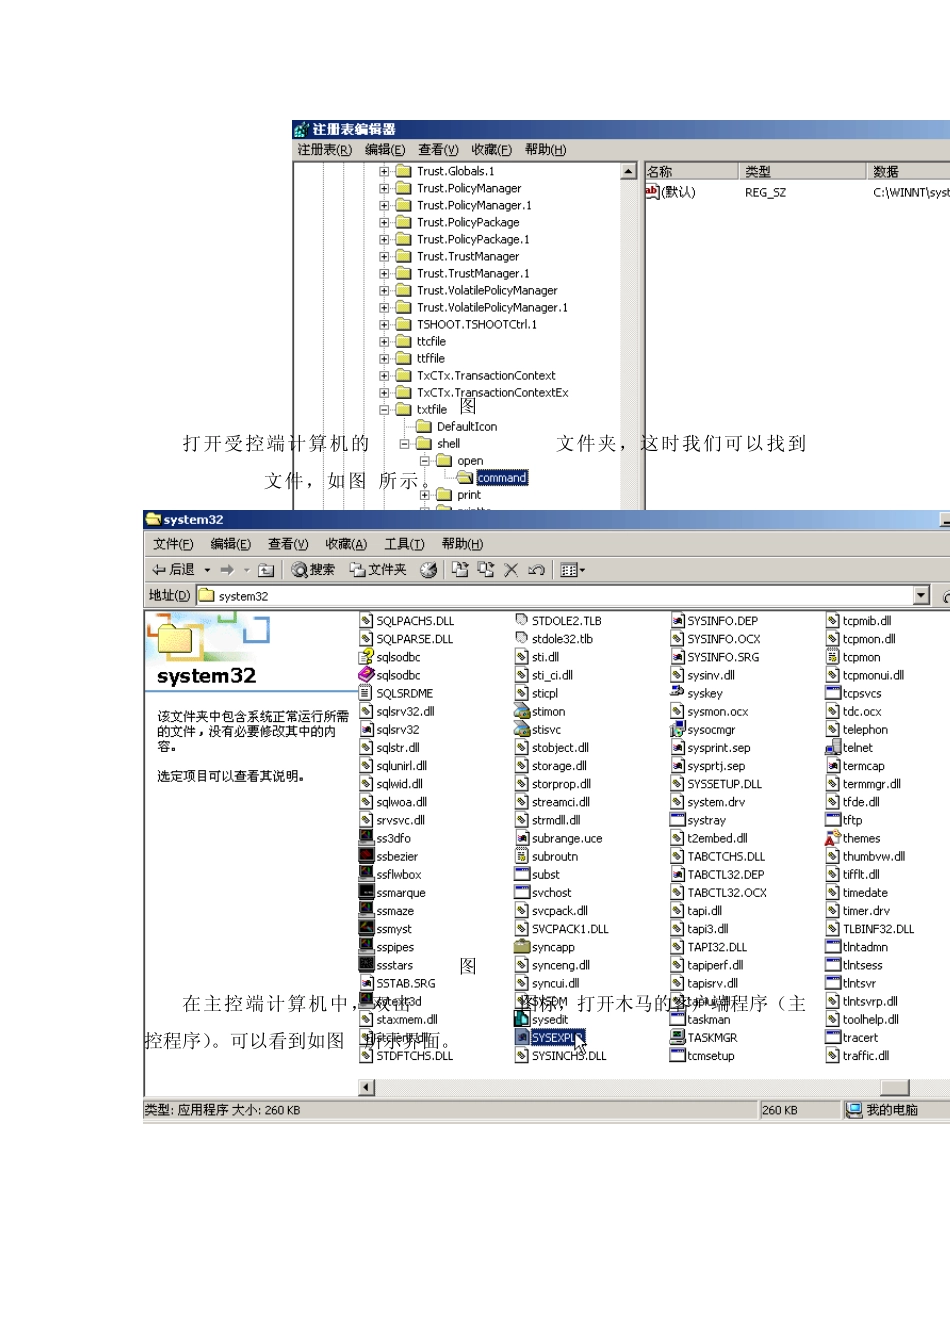Click 我的电脑 in the status bar
950x1344 pixels.
pos(883,1110)
